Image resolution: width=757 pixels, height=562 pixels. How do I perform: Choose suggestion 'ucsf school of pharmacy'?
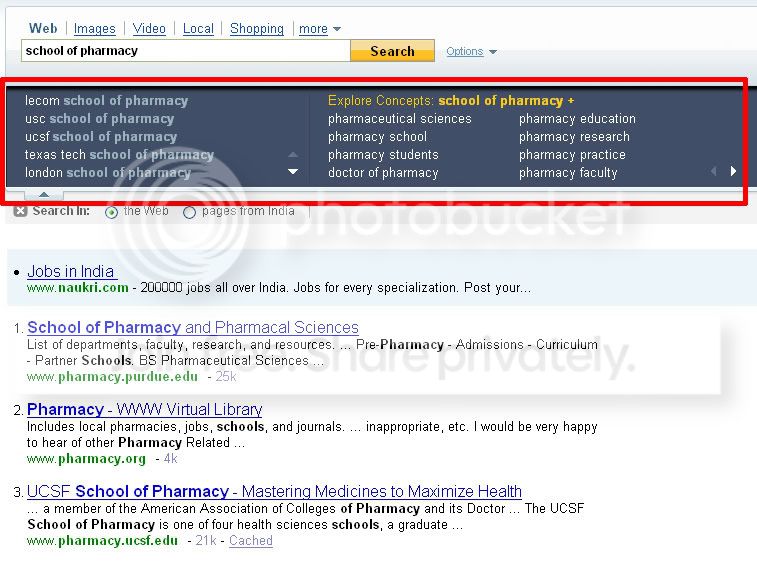point(101,137)
